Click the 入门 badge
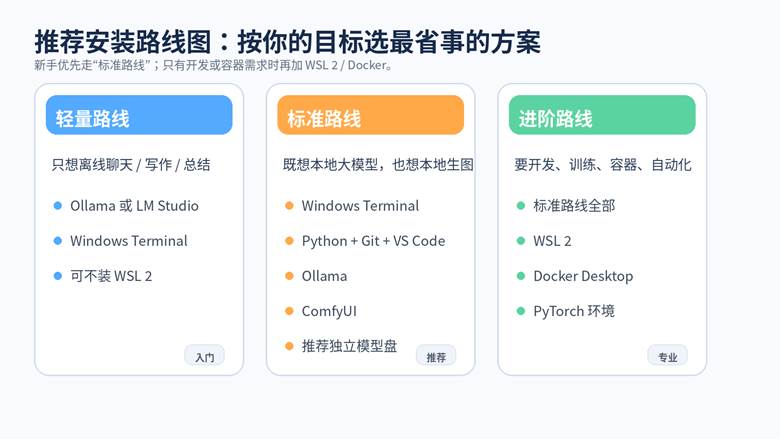780x439 pixels. [204, 356]
